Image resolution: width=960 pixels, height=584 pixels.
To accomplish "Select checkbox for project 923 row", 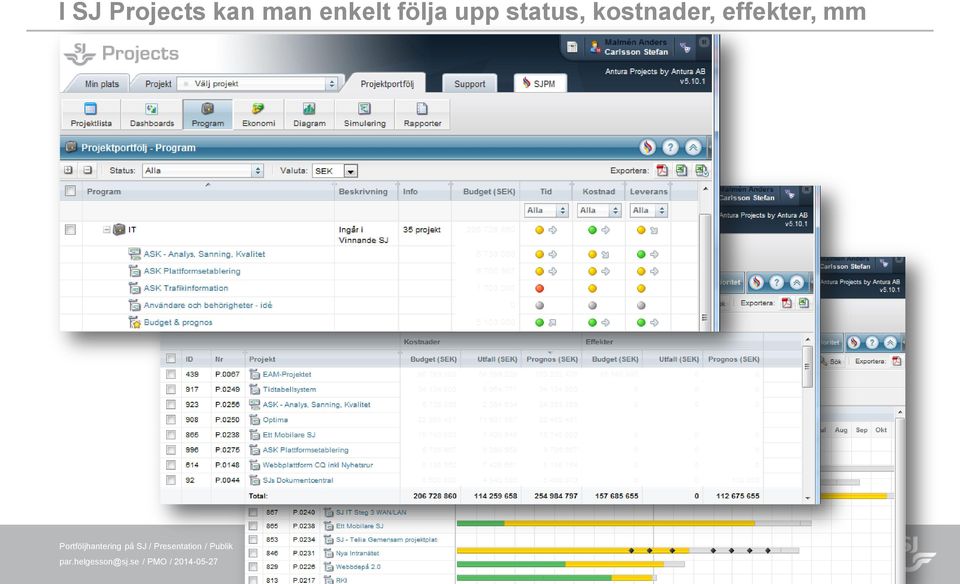I will [171, 405].
